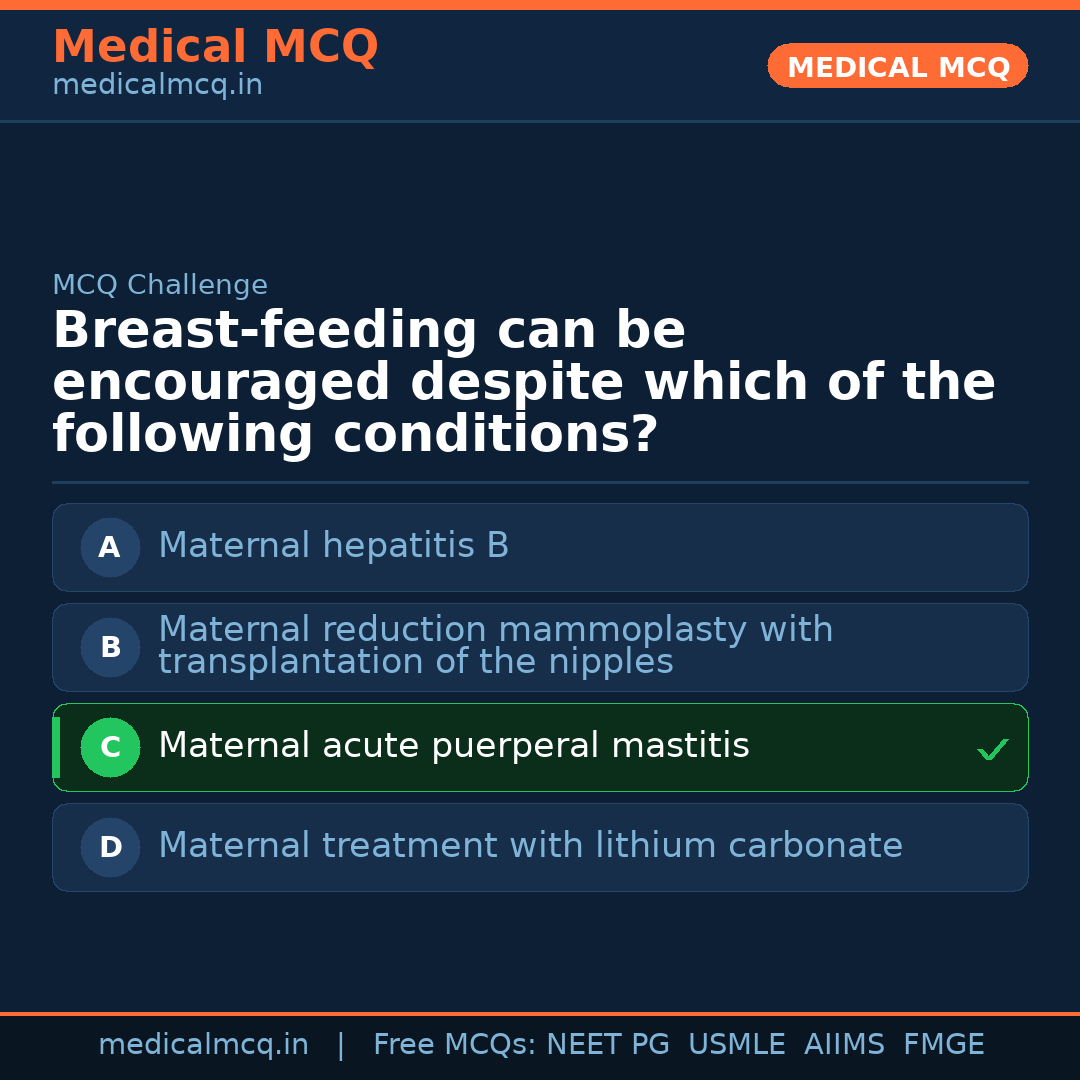This screenshot has width=1080, height=1080.
Task: Click the 'Free MCQs:' footer label
Action: pos(455,1045)
